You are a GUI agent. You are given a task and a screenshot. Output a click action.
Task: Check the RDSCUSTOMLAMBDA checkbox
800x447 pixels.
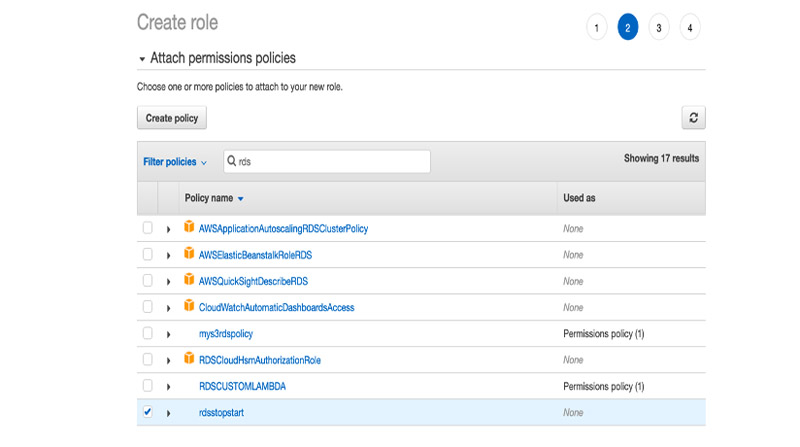147,385
